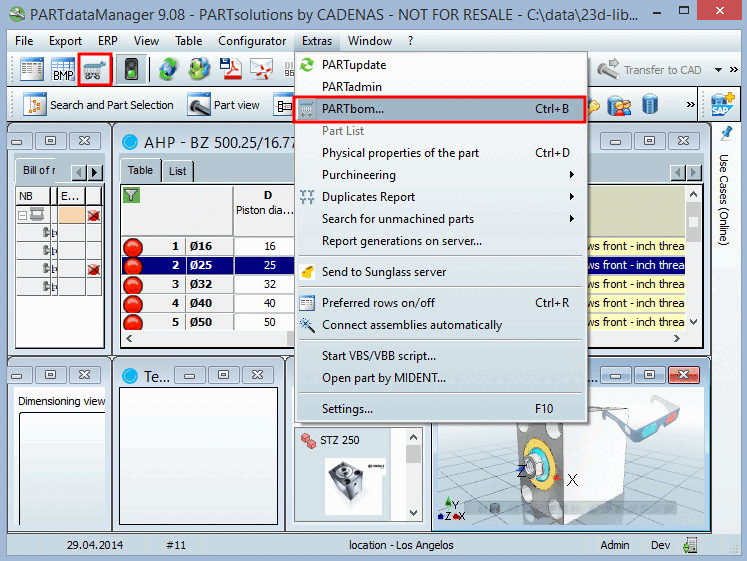Viewport: 747px width, 561px height.
Task: Select table row 3 Ø32
Action: (x=208, y=284)
